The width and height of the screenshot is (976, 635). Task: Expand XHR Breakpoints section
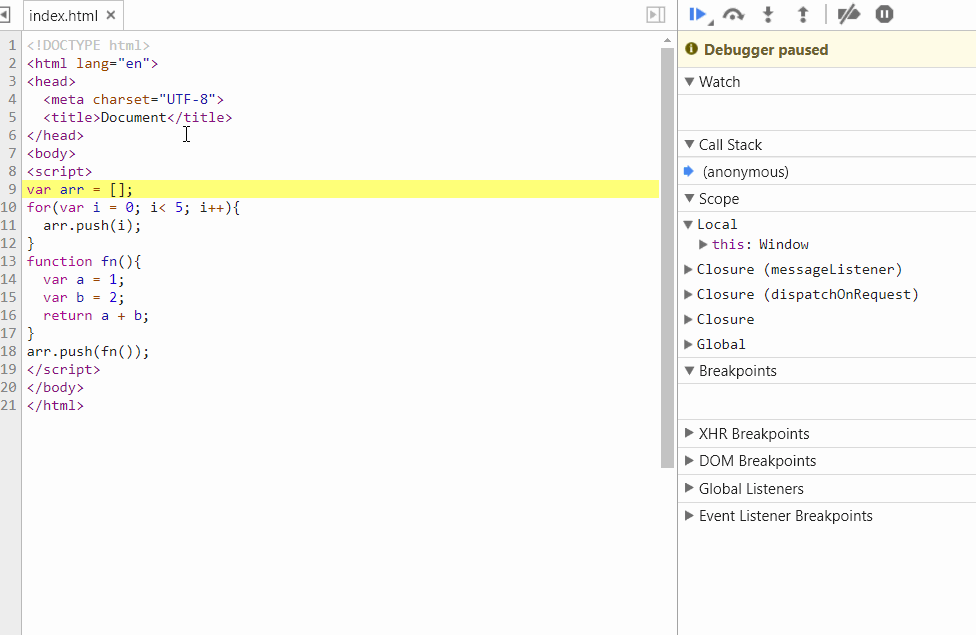coord(689,433)
